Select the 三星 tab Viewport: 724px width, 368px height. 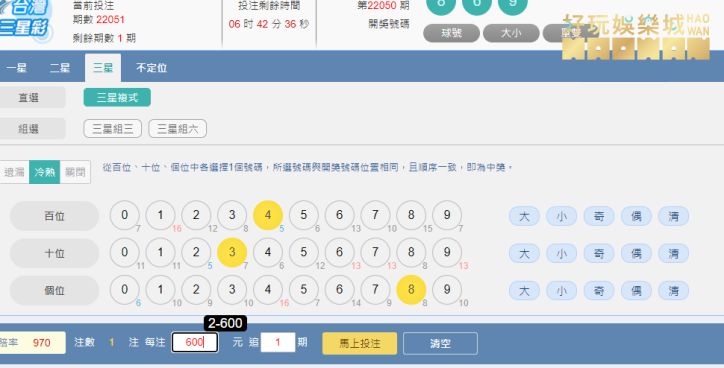(103, 68)
